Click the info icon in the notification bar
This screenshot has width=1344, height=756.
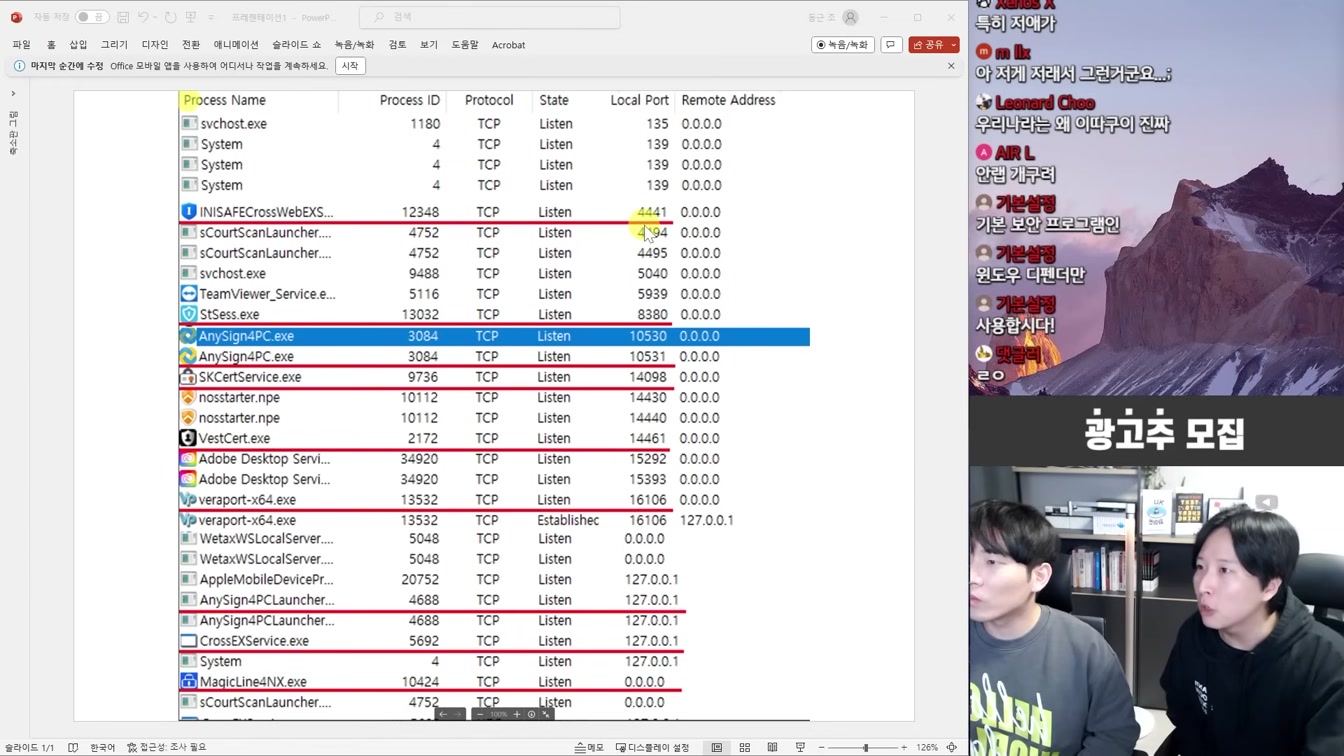click(x=19, y=66)
